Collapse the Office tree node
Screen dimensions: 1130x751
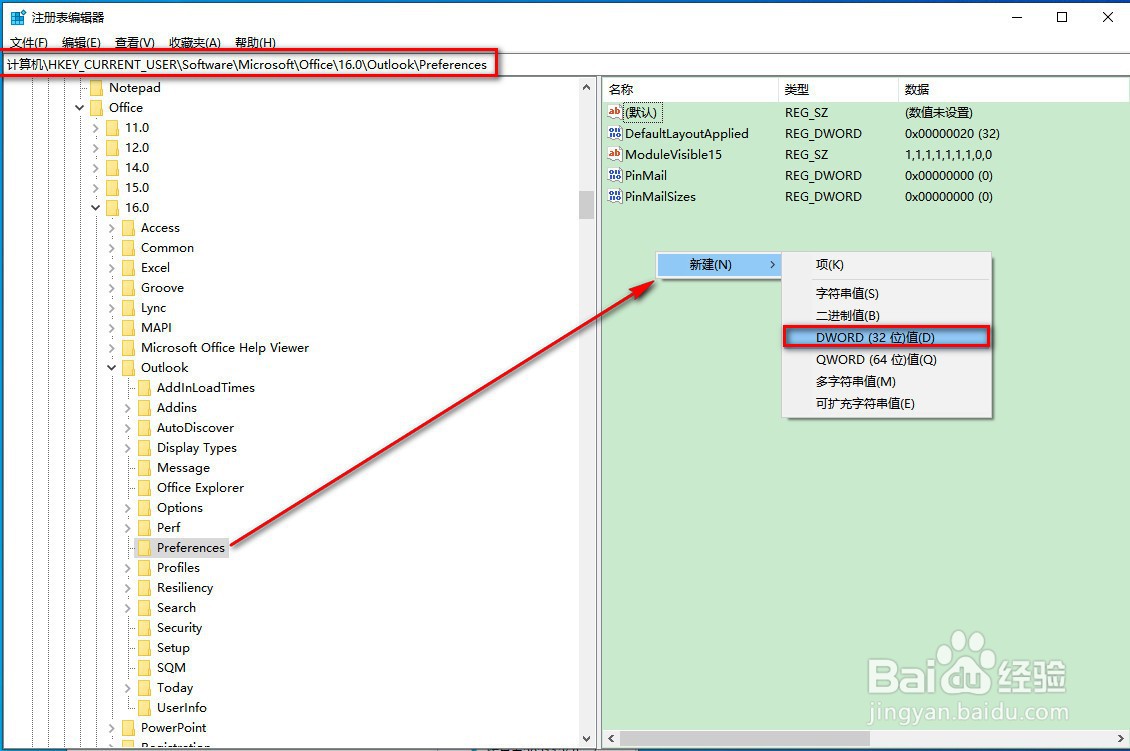[79, 108]
